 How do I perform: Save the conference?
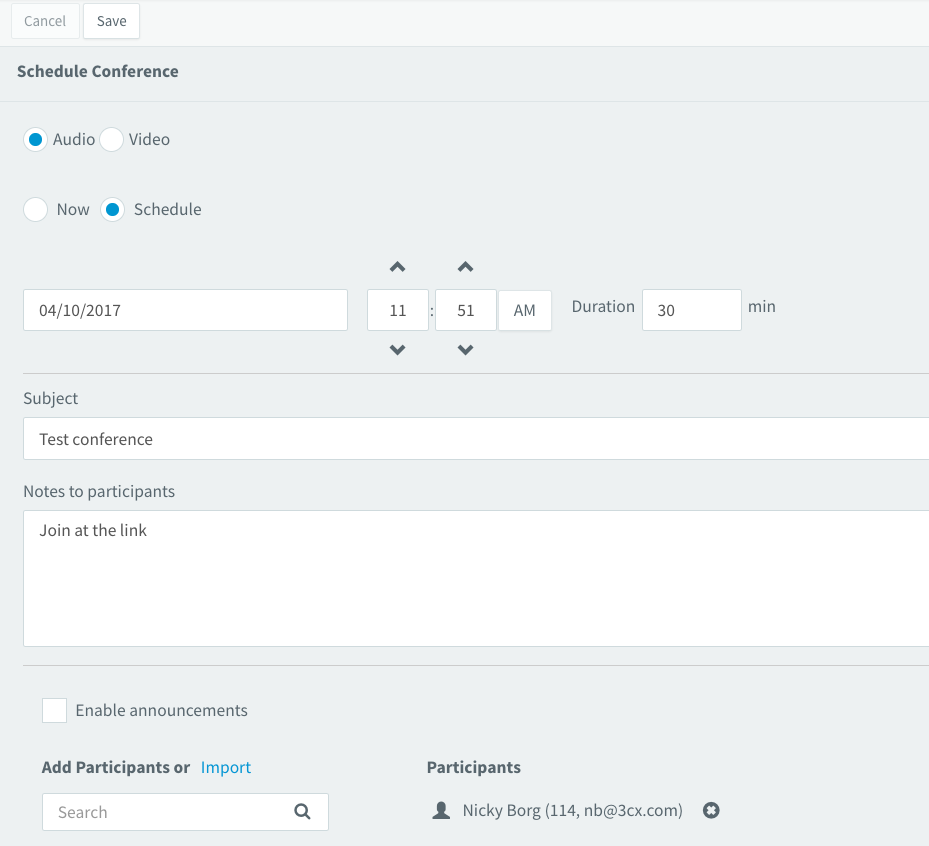(111, 21)
